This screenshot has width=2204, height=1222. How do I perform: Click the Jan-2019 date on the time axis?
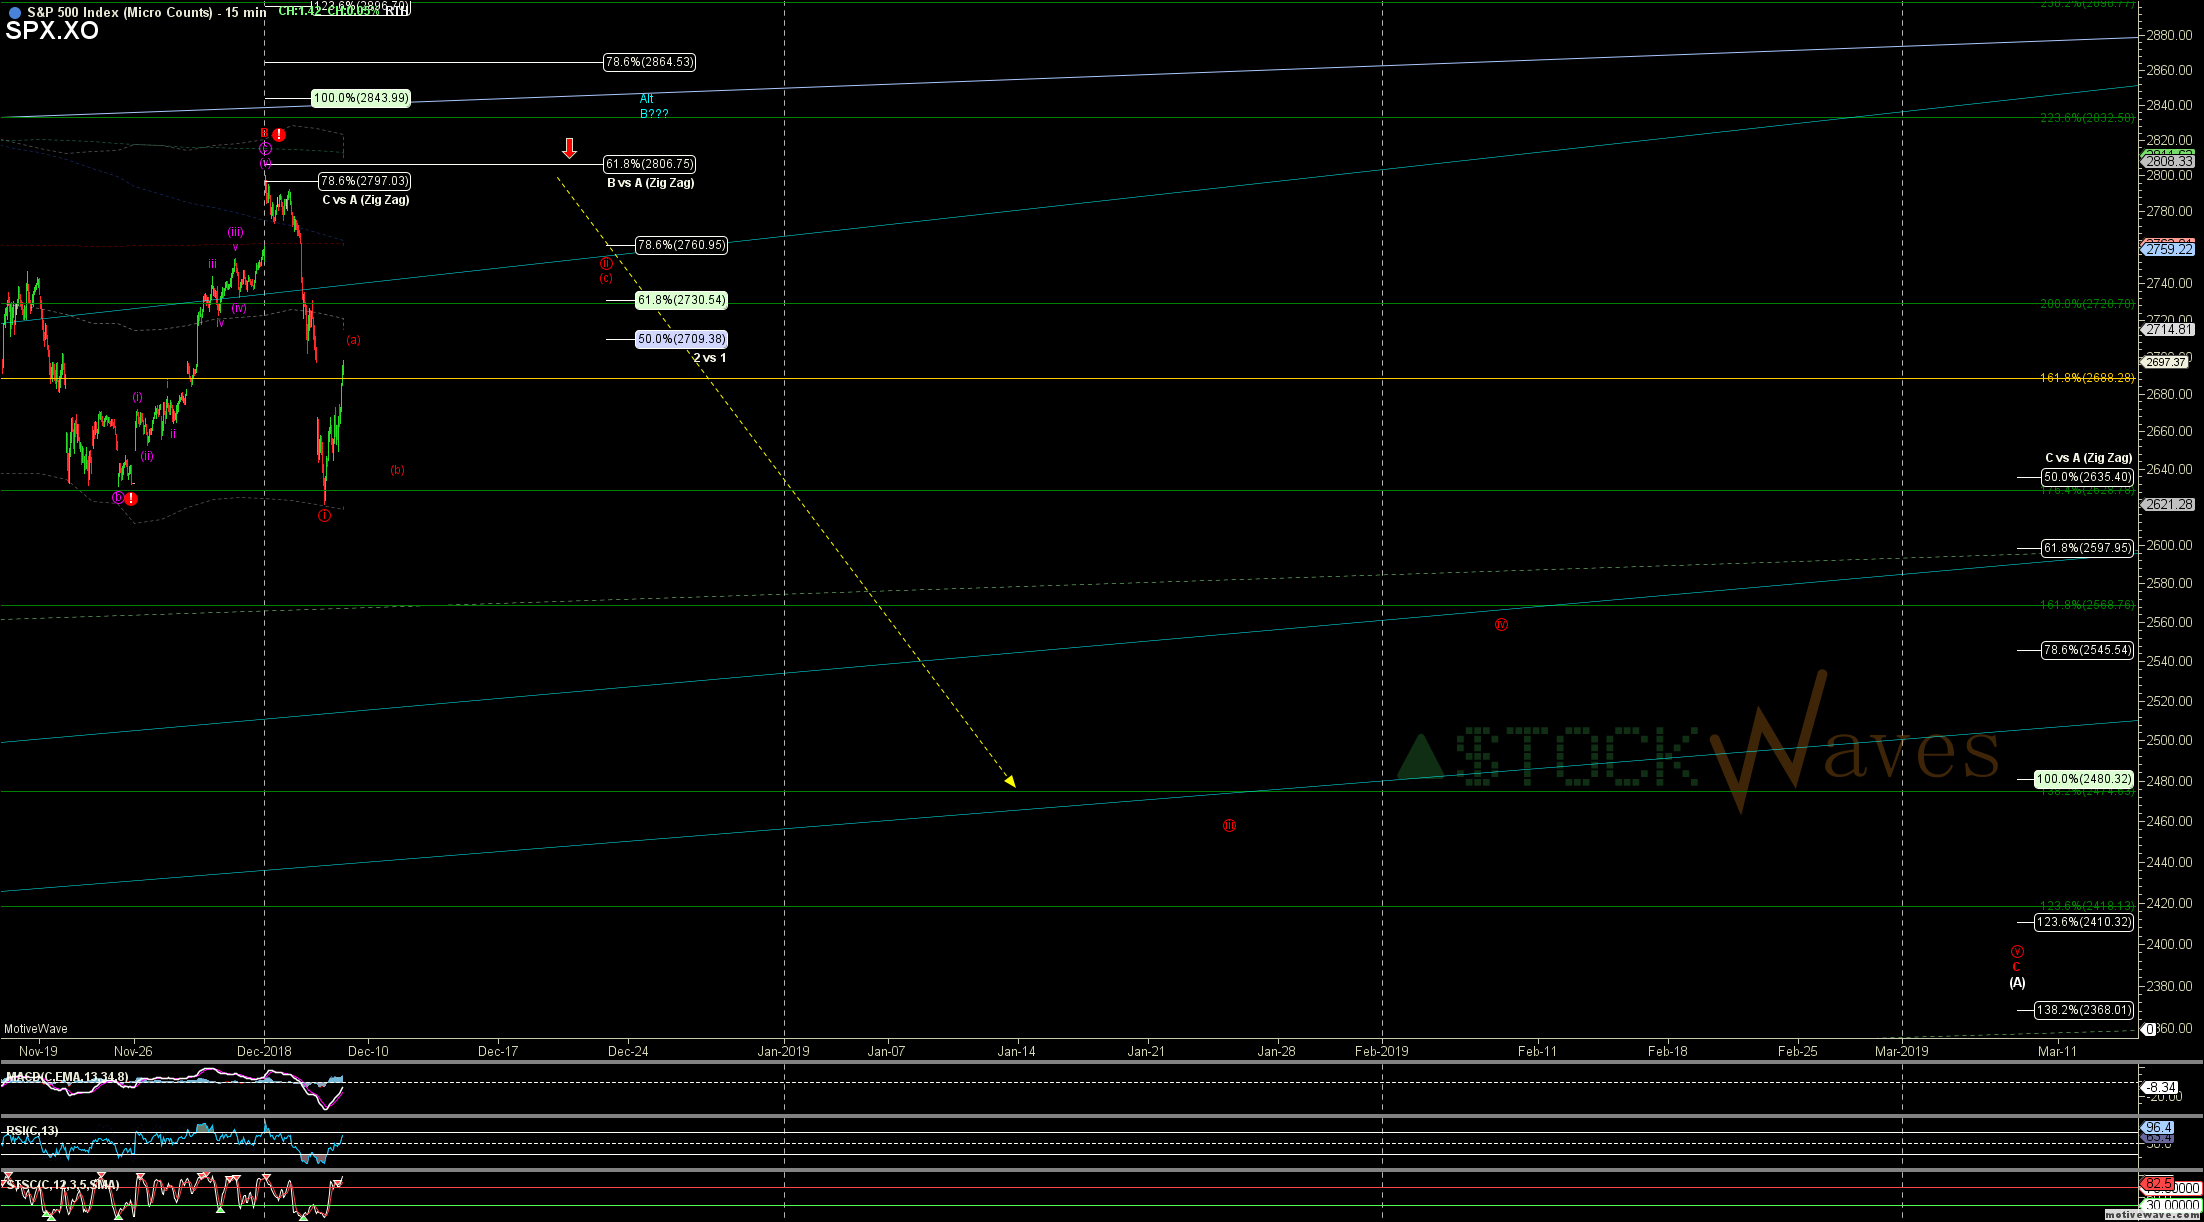tap(783, 1051)
